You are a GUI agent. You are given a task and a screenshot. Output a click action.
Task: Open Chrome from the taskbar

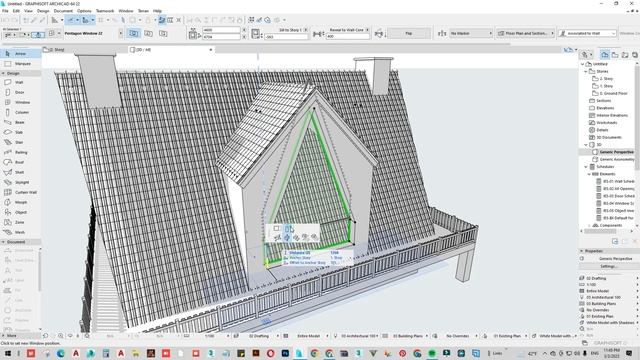pos(314,353)
